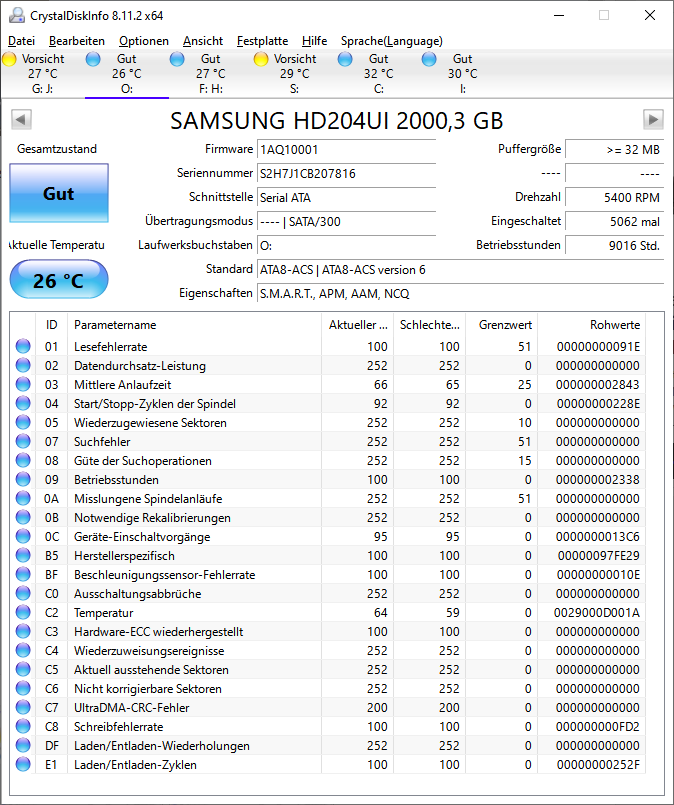The width and height of the screenshot is (674, 805).
Task: Select the F: H: disk tab
Action: tap(210, 73)
